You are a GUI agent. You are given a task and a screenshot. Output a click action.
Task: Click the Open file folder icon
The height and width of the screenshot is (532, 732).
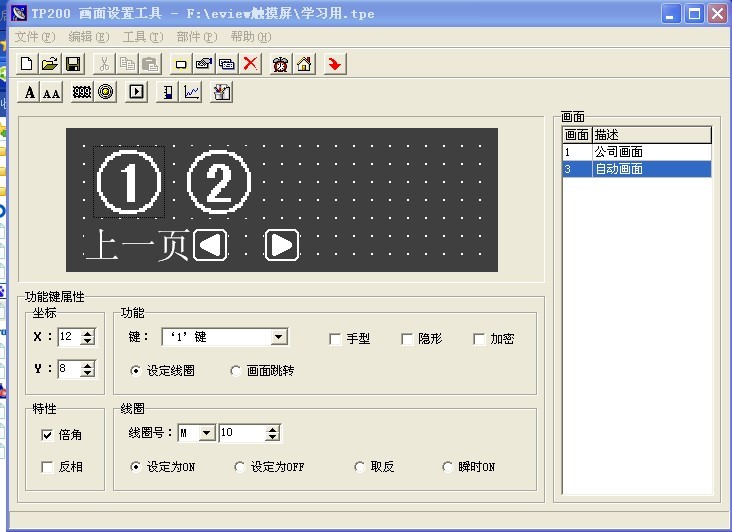click(50, 64)
